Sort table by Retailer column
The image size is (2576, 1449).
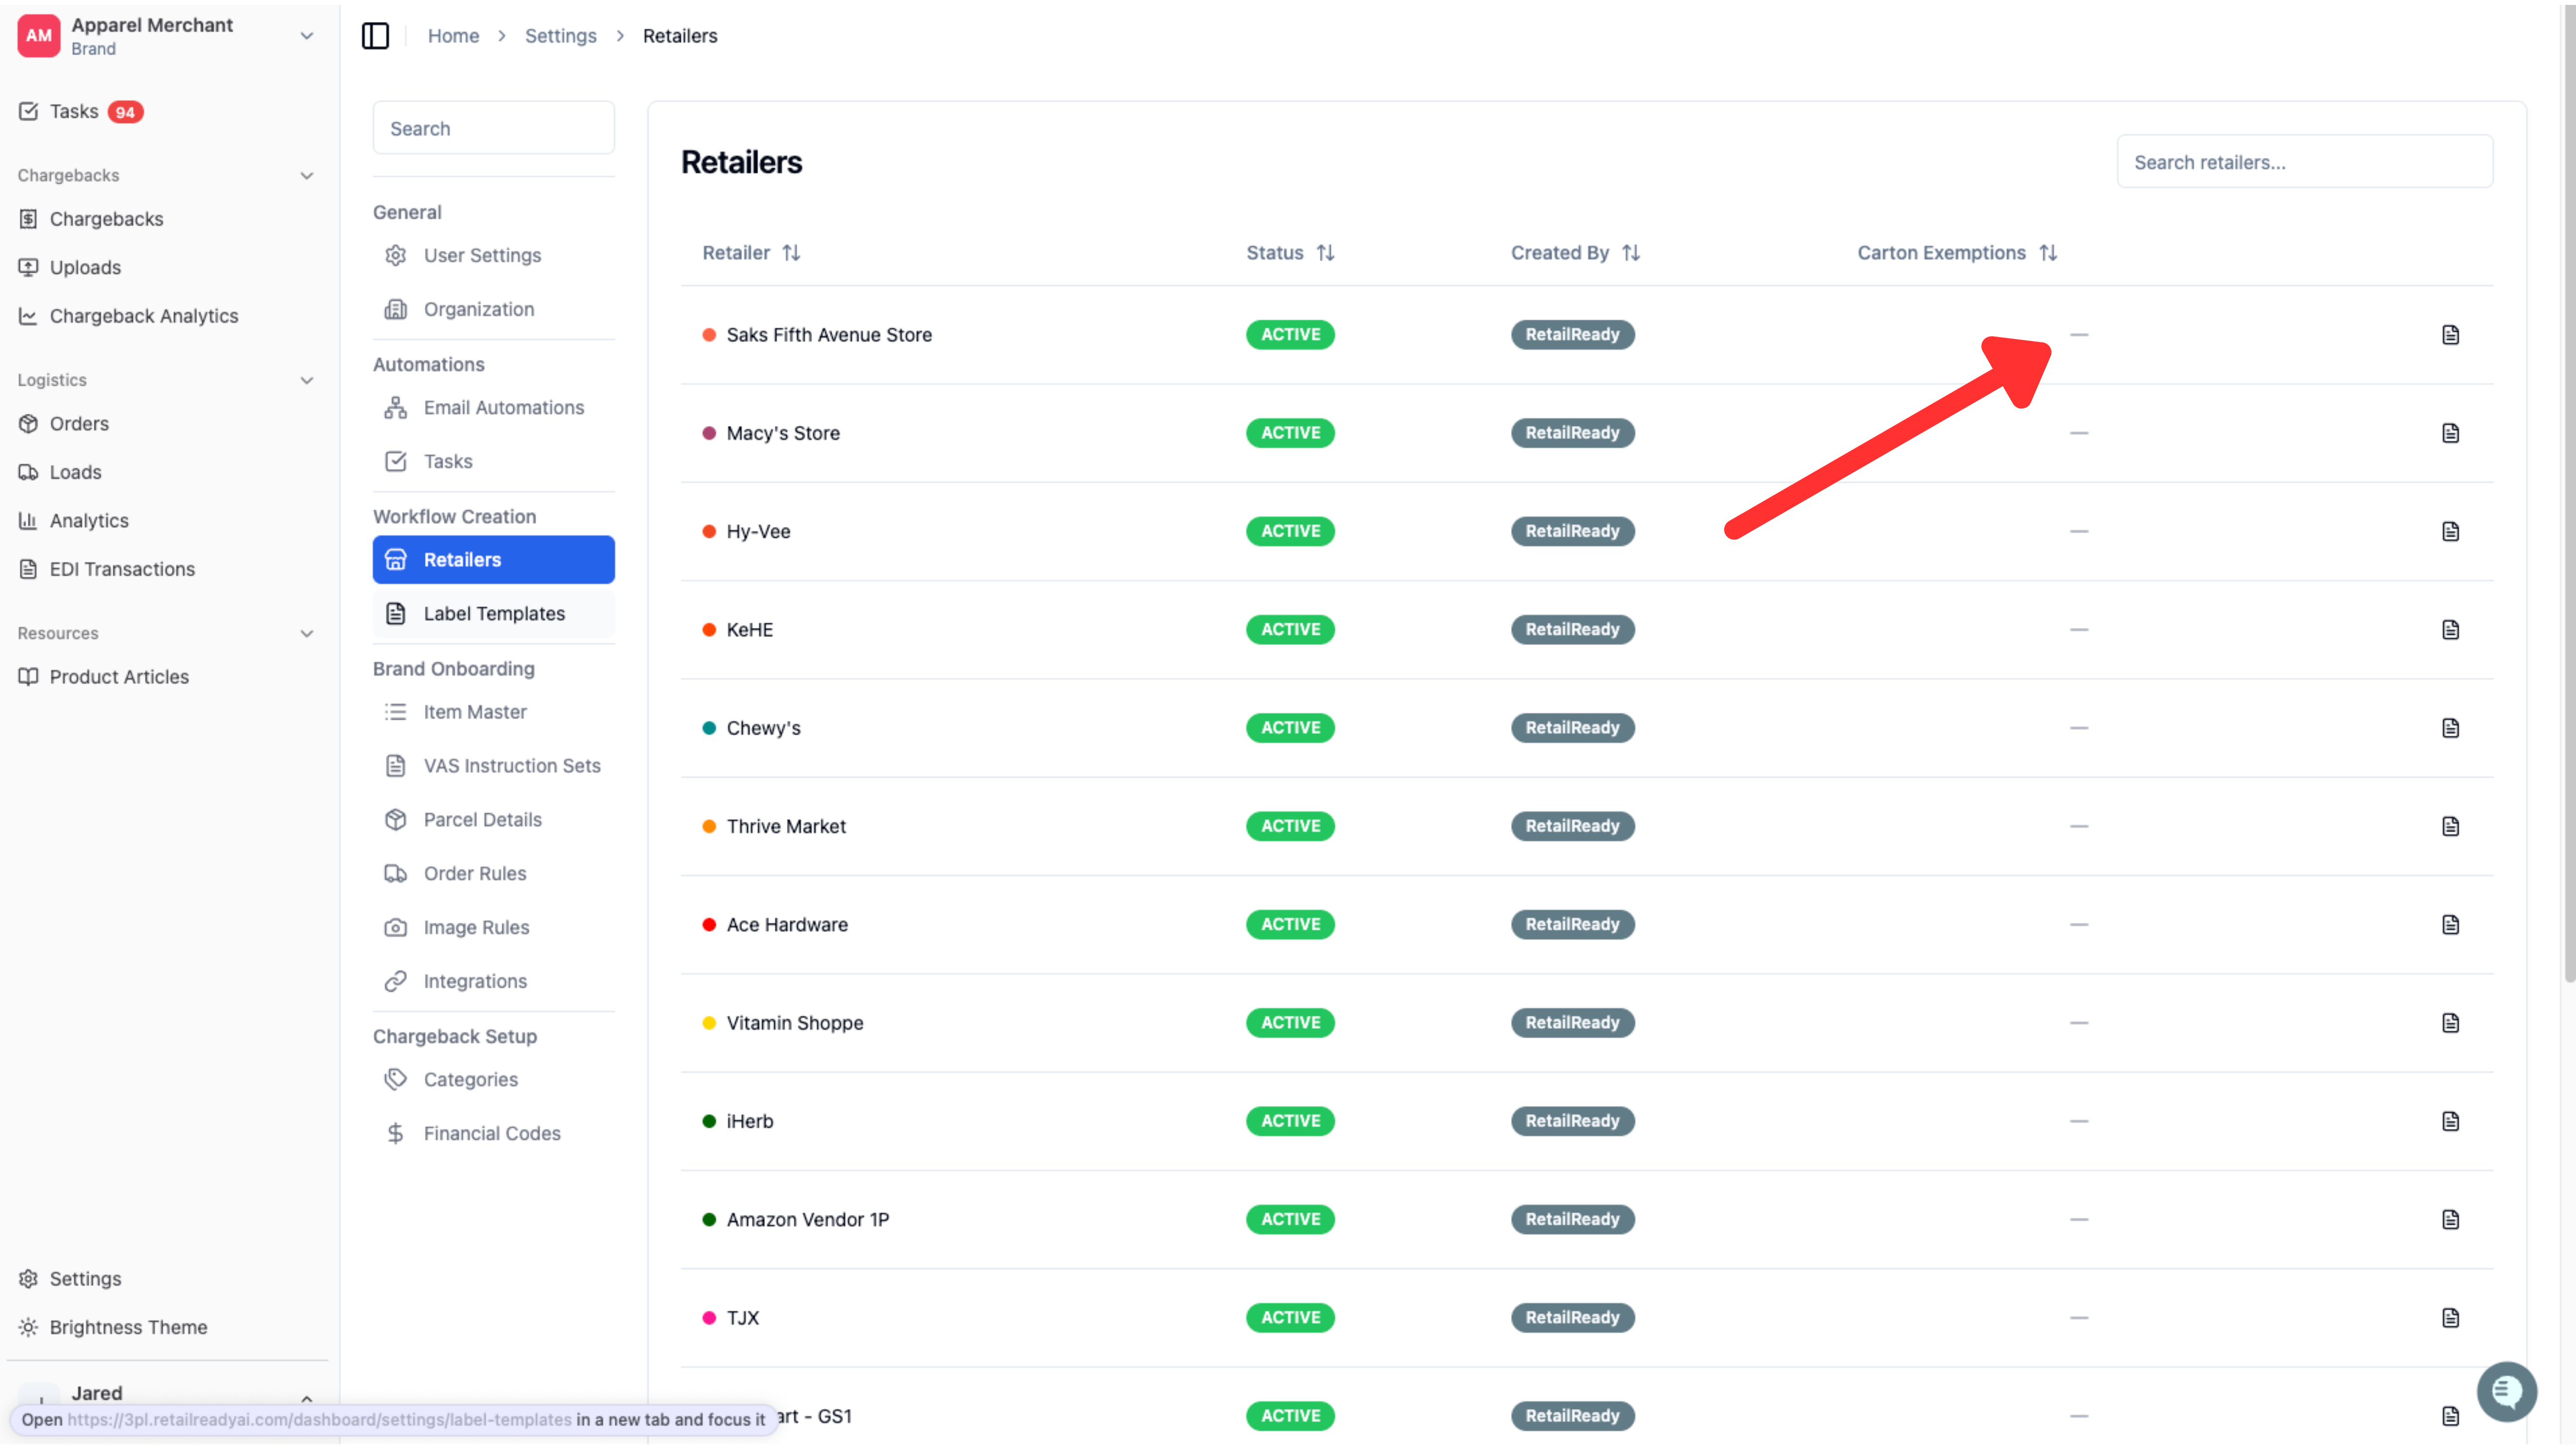(752, 253)
